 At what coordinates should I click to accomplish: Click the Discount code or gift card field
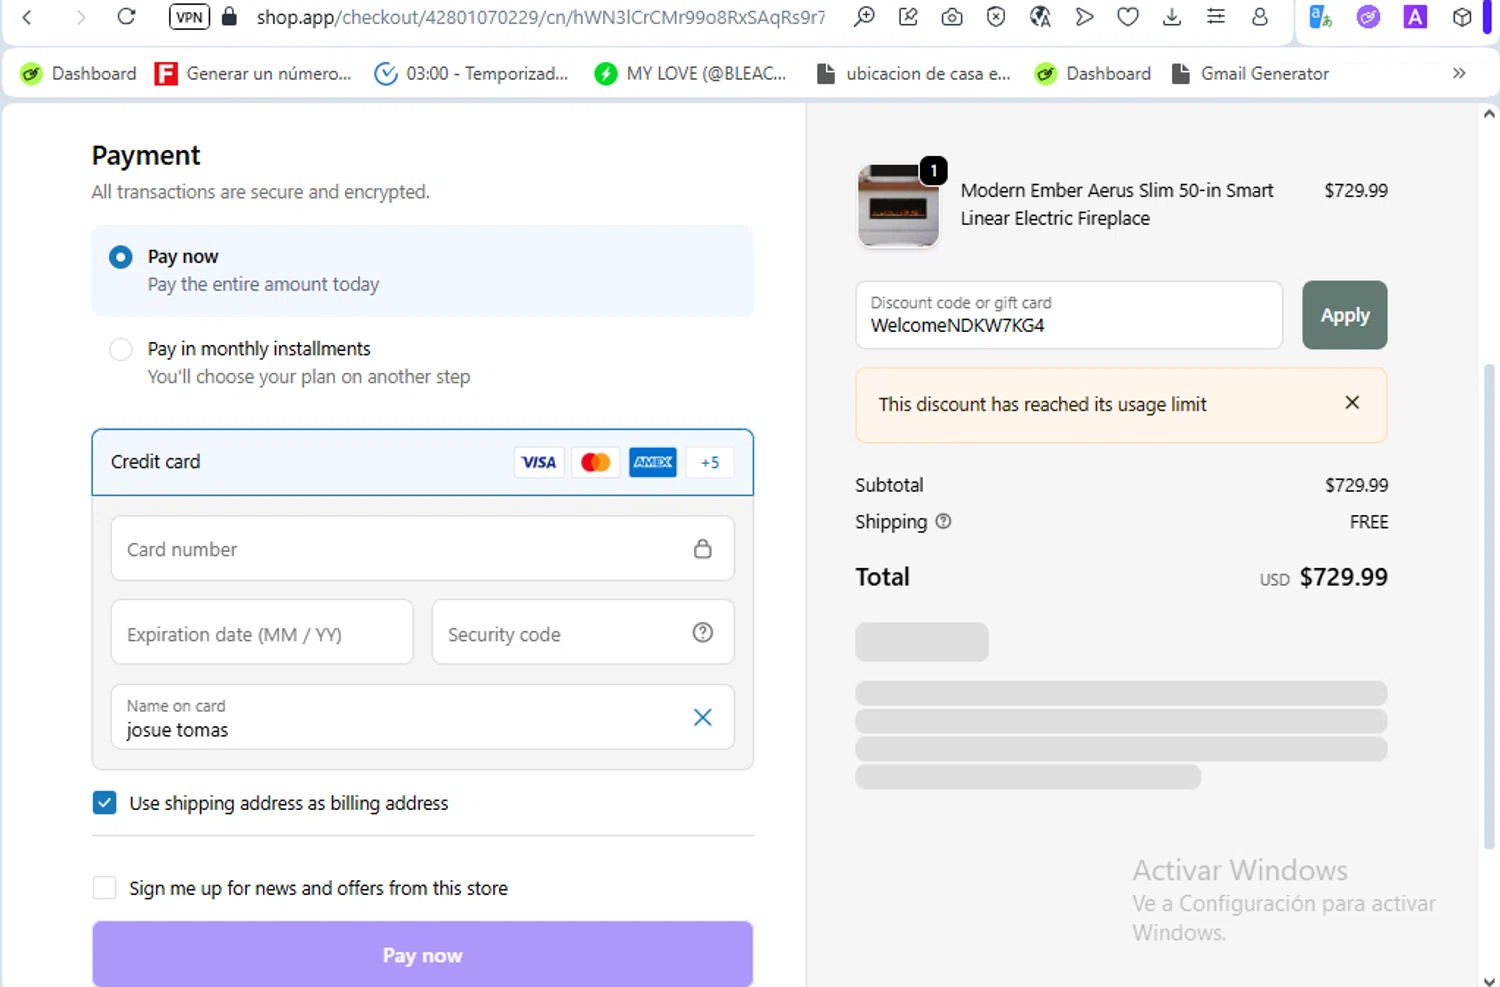pos(1069,315)
